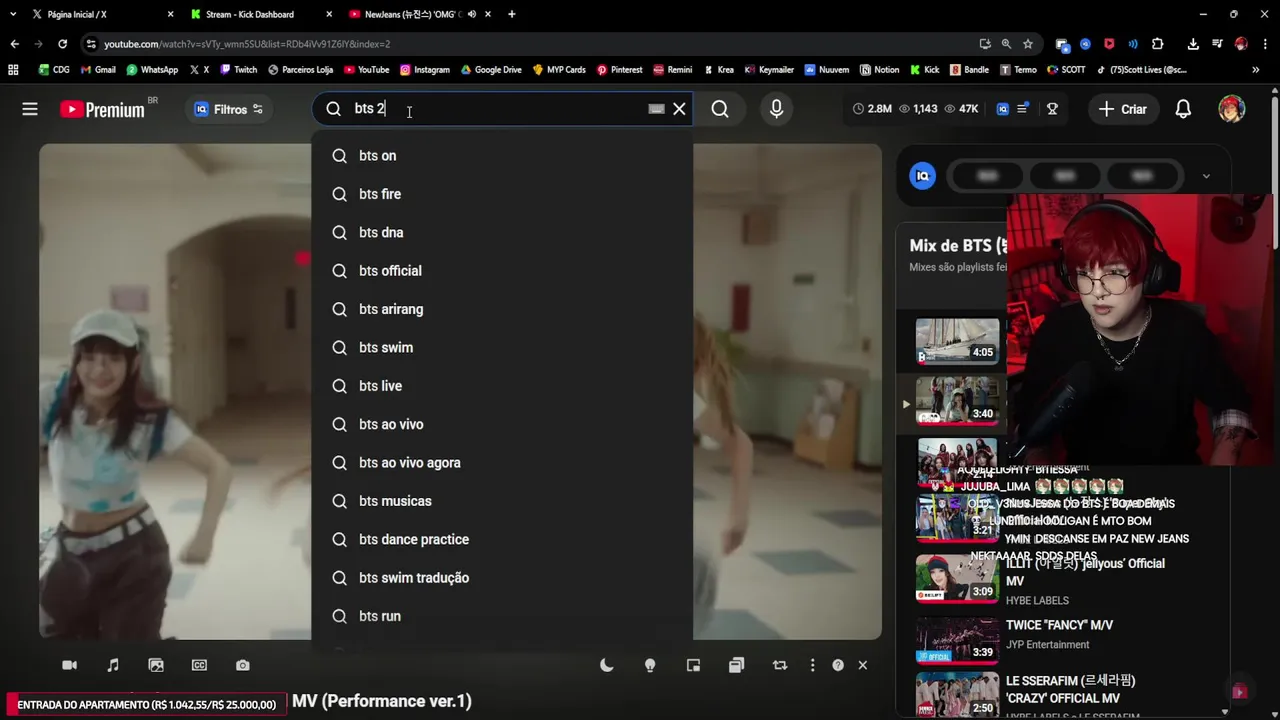Screen dimensions: 1280x720
Task: Click the music note icon under player
Action: click(113, 665)
